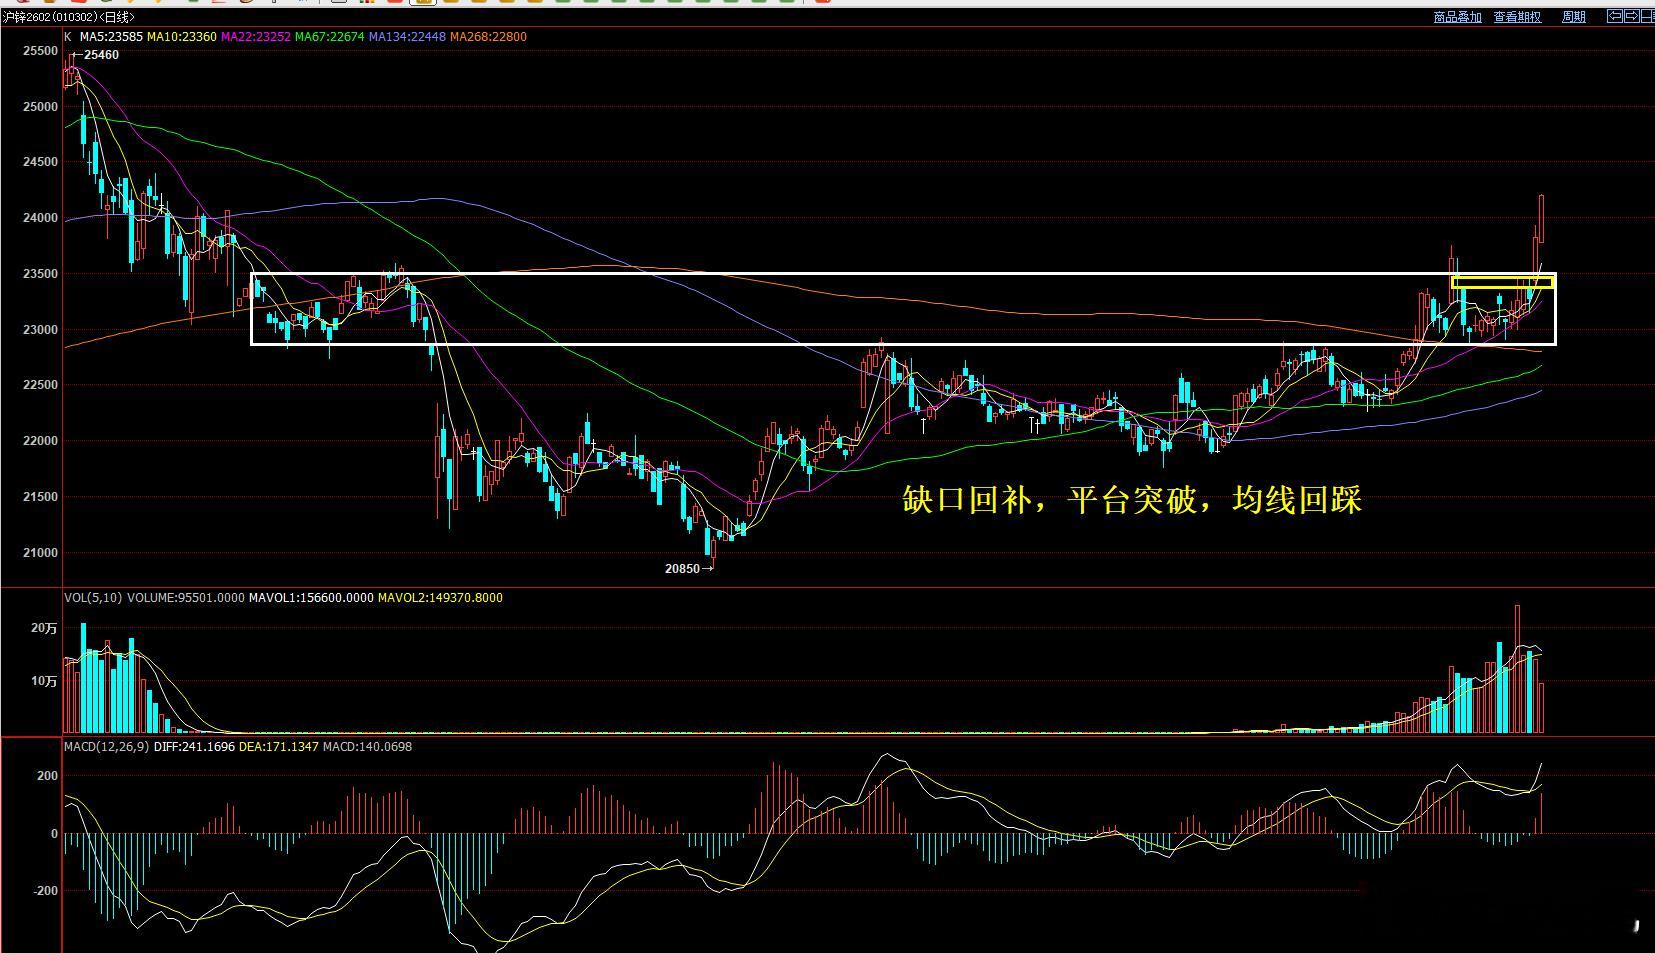Select the MA134:22448 moving average label
1655x953 pixels.
407,37
